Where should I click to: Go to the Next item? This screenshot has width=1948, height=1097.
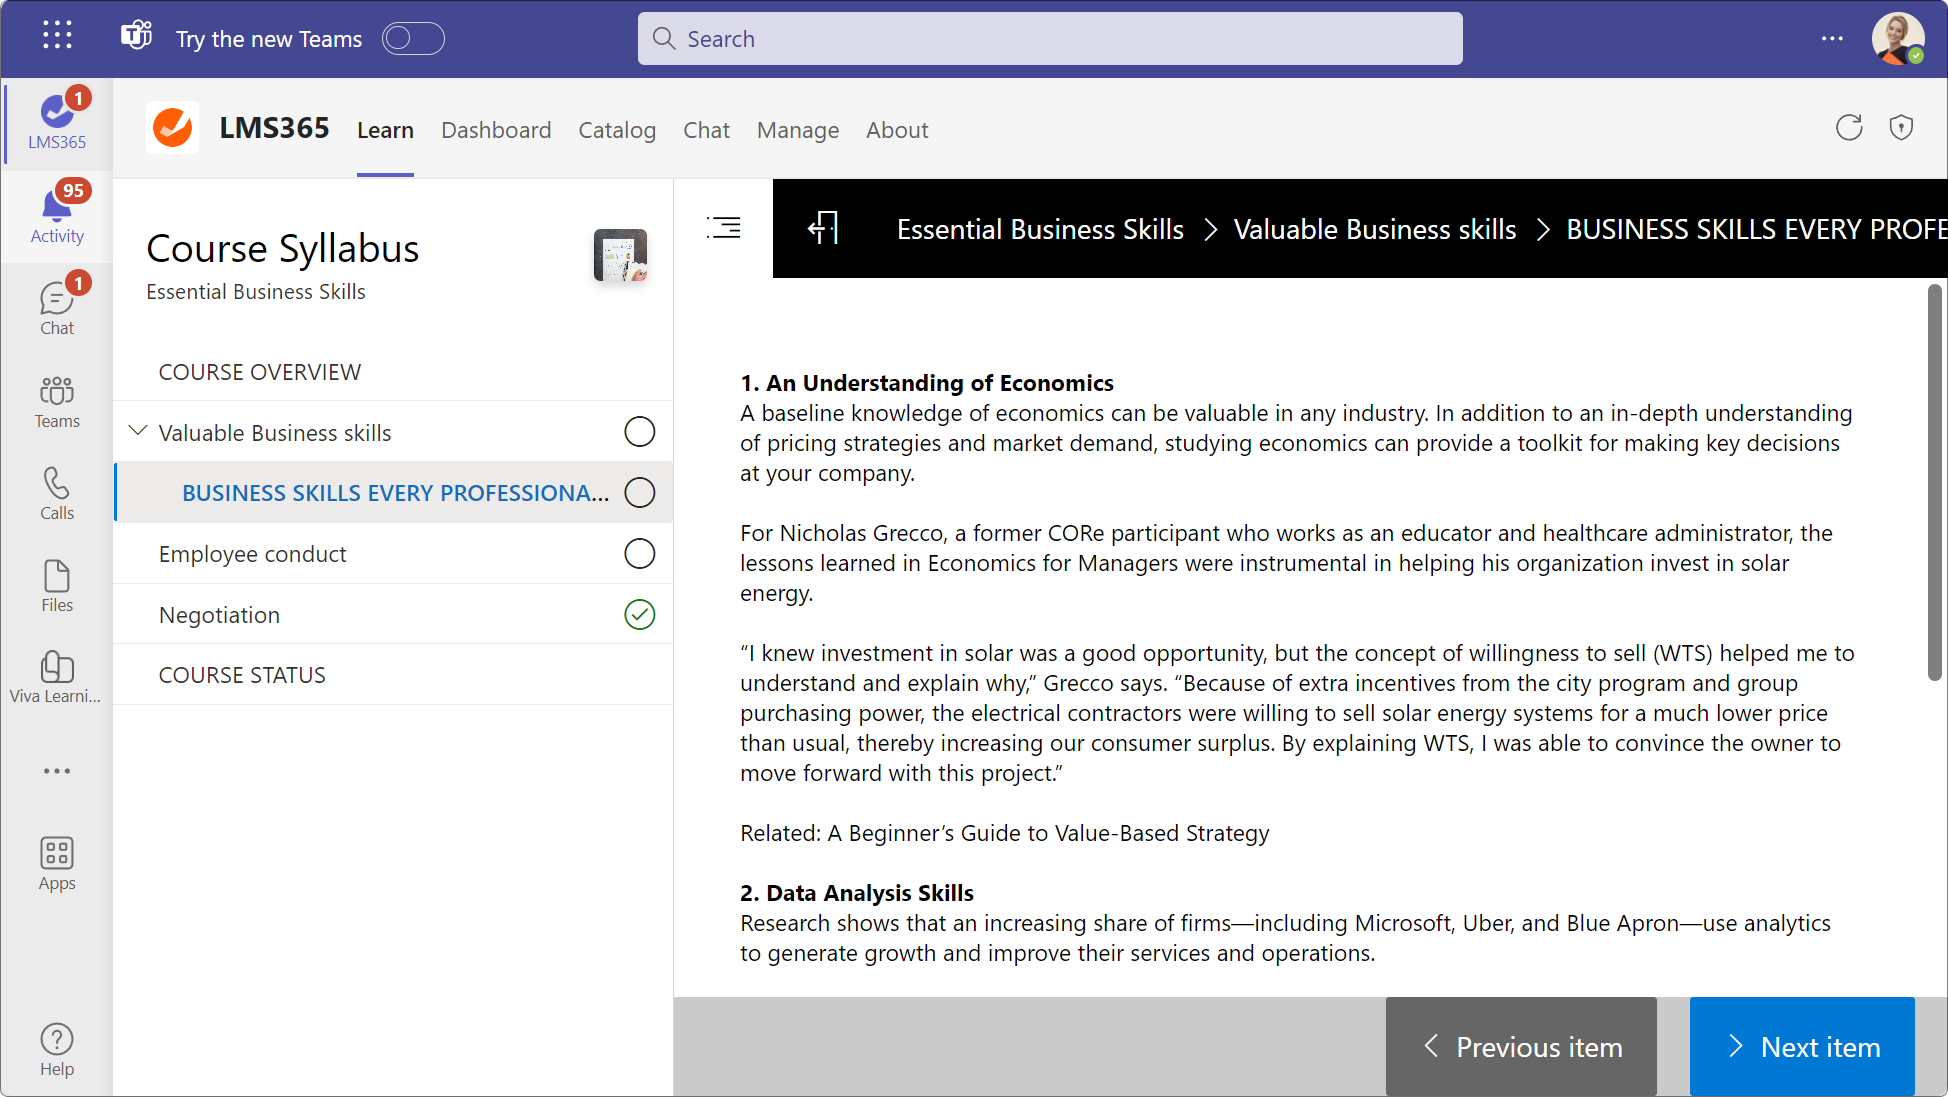1802,1046
